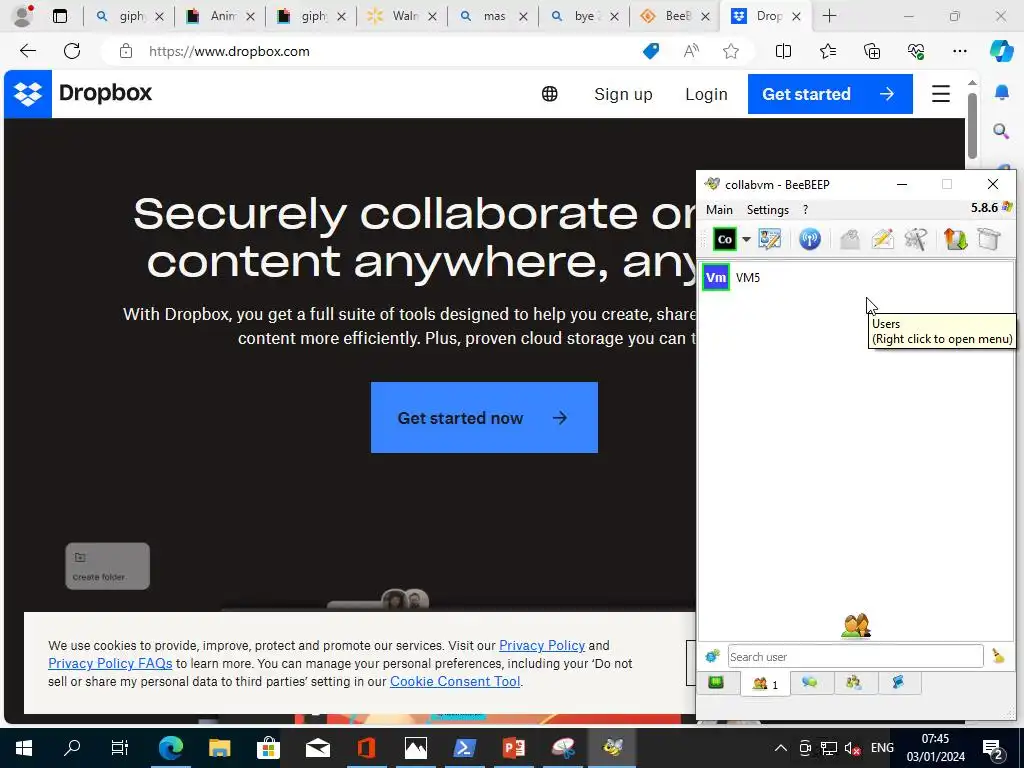Click the Get started button in Dropbox header
Screen dimensions: 1024x768
coord(830,94)
